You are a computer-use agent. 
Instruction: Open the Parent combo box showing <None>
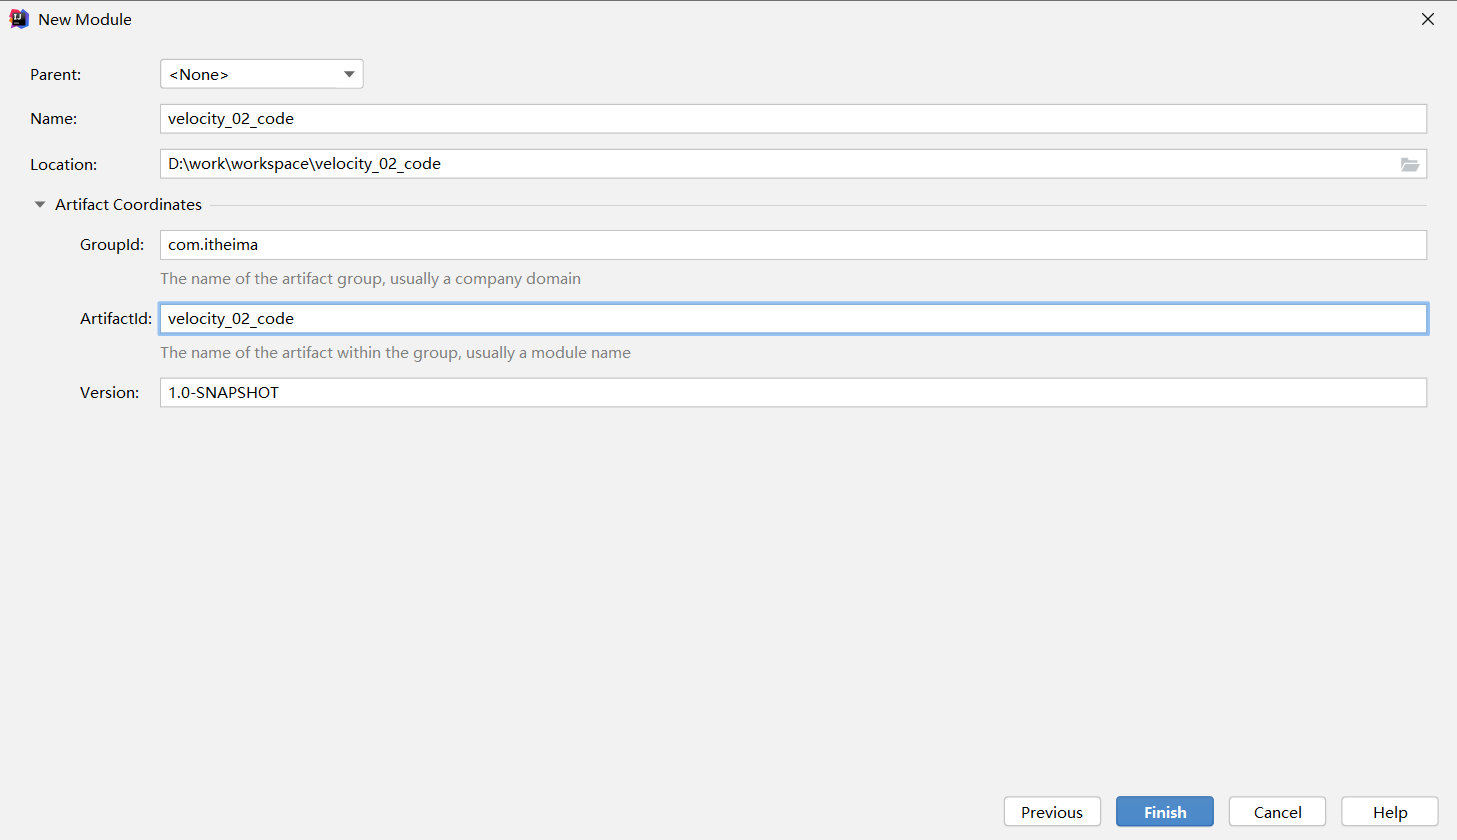coord(262,74)
